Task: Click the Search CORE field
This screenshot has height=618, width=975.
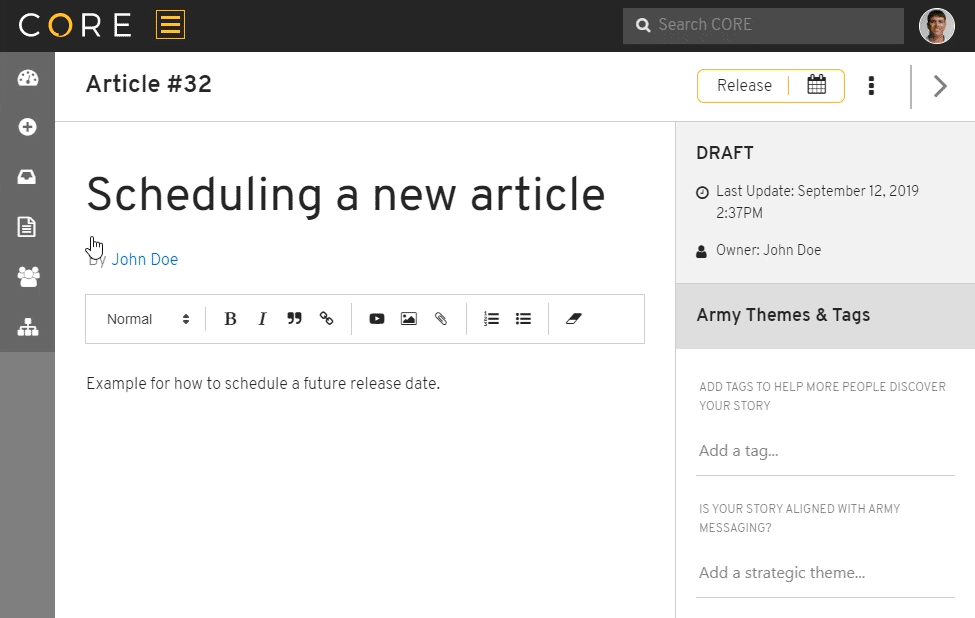Action: [x=763, y=25]
